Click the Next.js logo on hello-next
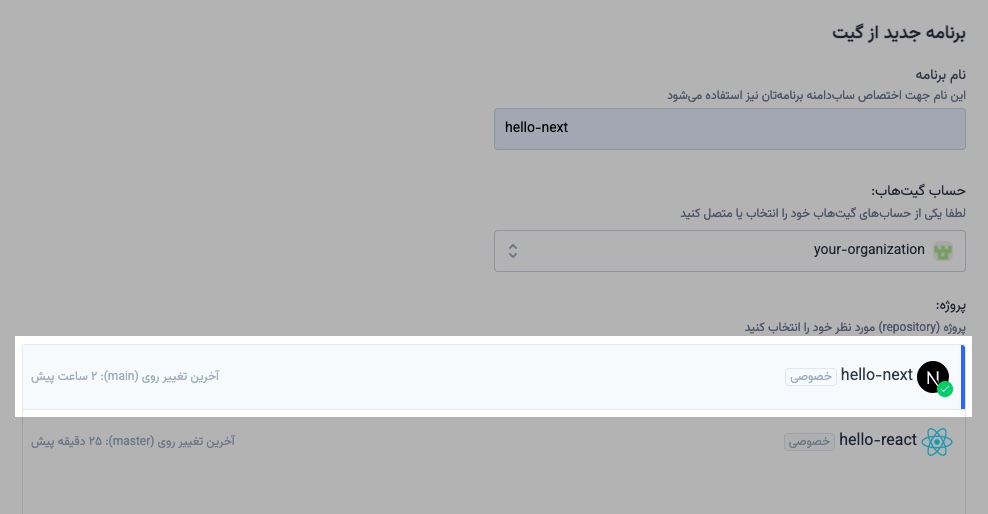This screenshot has height=514, width=988. (x=931, y=376)
